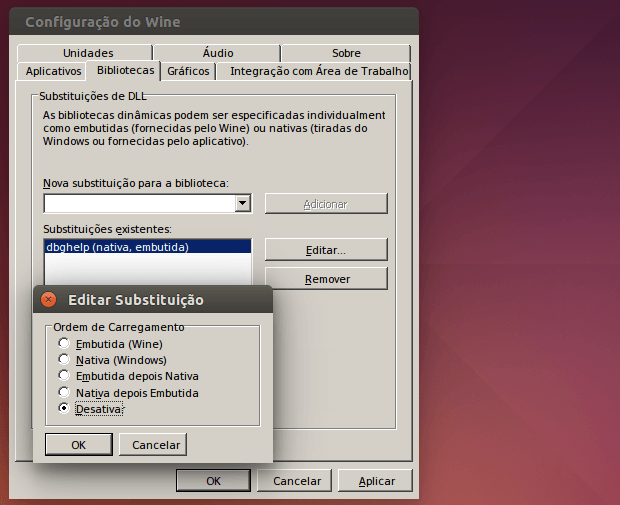620x505 pixels.
Task: Focus the Nova substituição library text field
Action: click(x=140, y=204)
